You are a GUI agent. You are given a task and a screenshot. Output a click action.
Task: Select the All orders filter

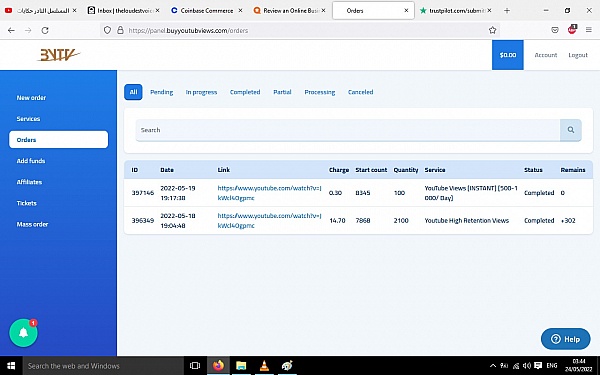pos(133,92)
